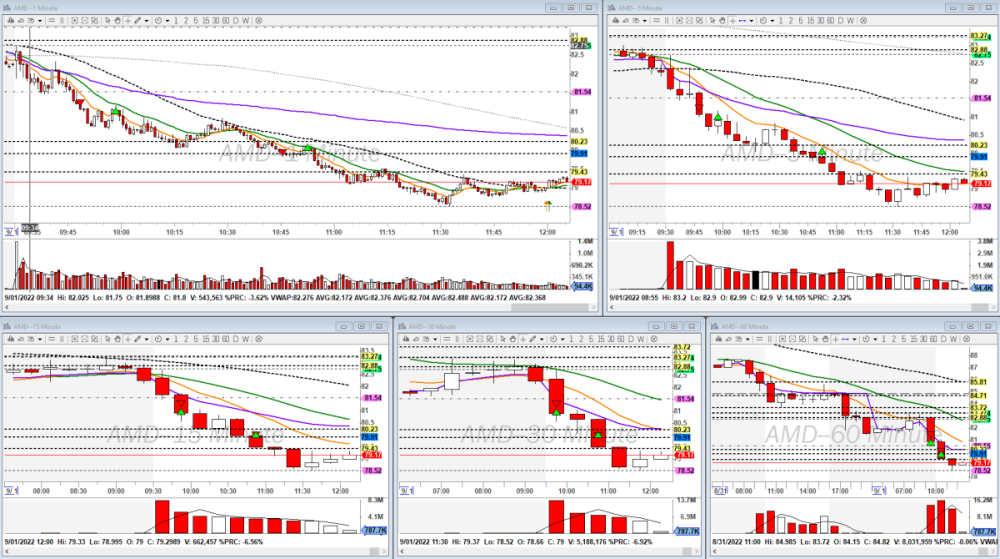This screenshot has height=559, width=1000.
Task: Click zoom-out box icon in AMD 1 Minute toolbar
Action: point(85,20)
